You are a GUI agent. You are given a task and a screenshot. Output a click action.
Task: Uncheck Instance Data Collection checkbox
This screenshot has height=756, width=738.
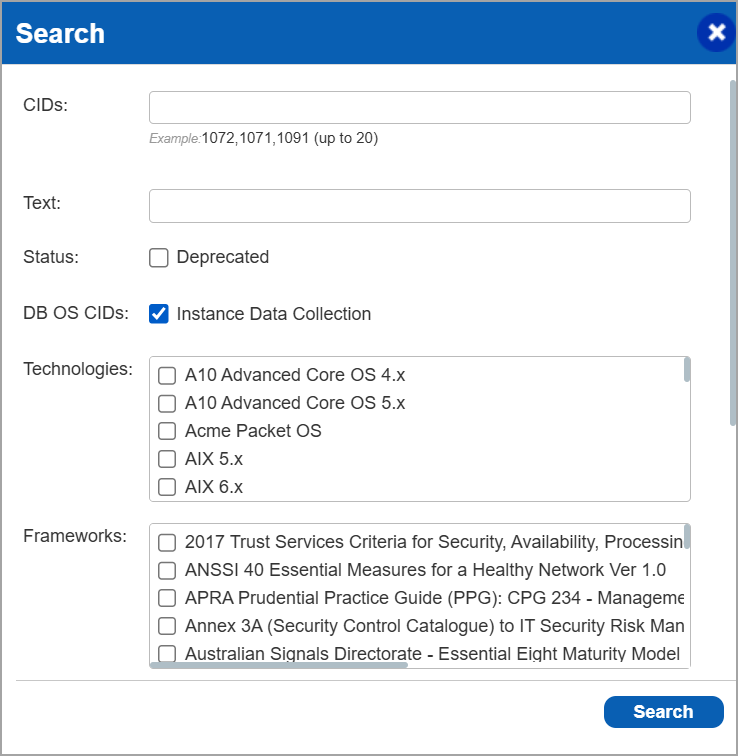(x=159, y=314)
